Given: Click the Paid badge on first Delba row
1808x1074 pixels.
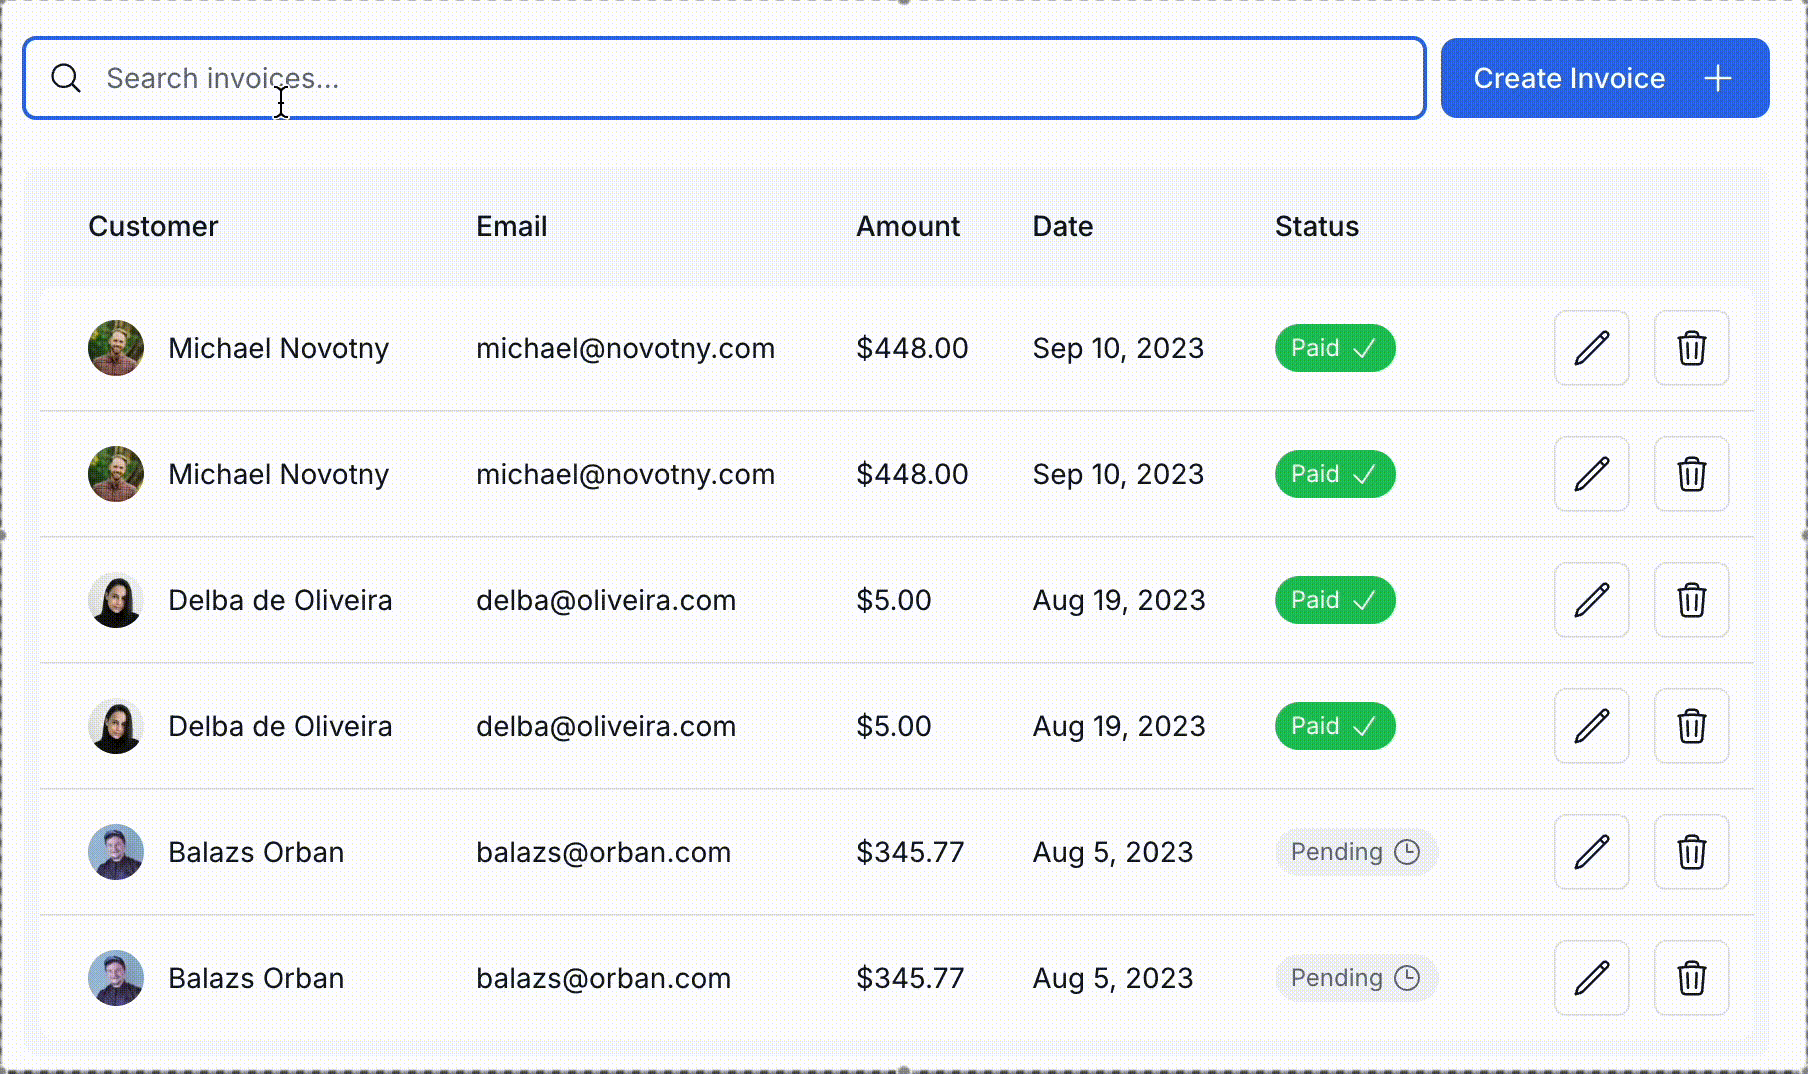Looking at the screenshot, I should [1334, 600].
